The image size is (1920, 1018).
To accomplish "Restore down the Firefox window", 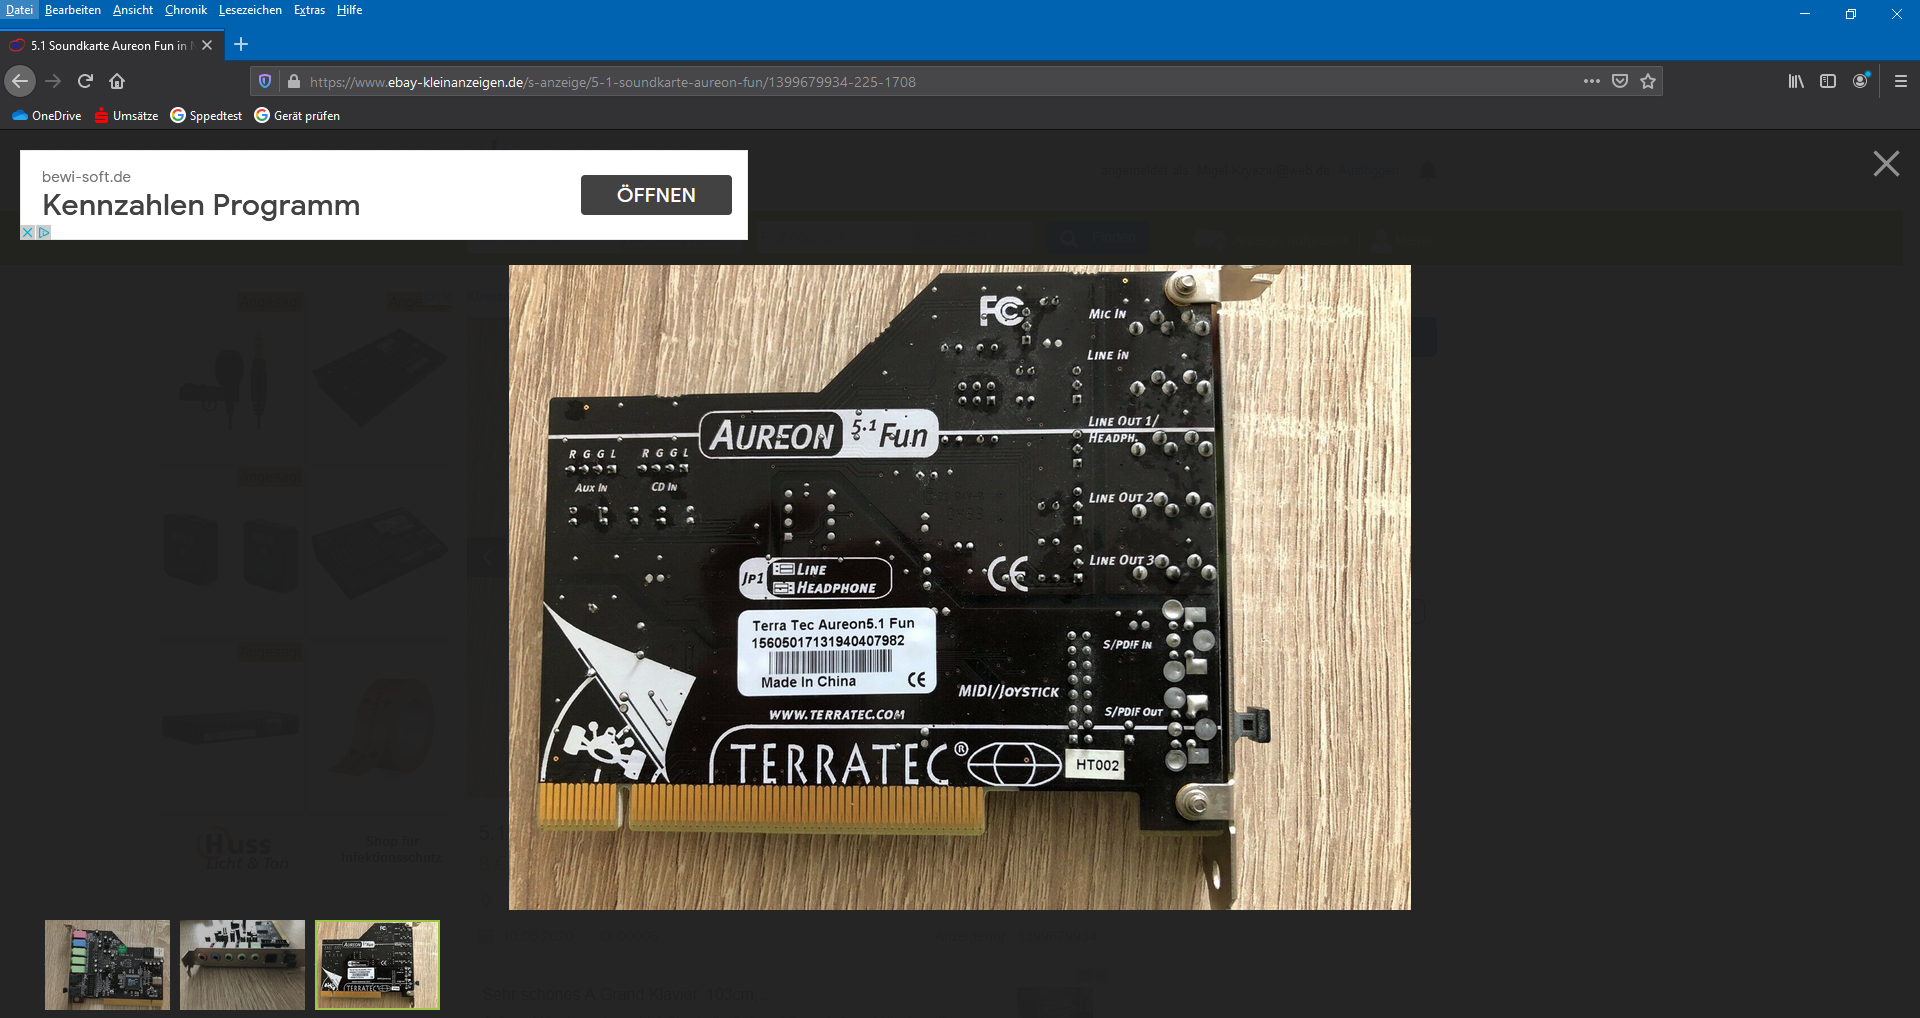I will pos(1851,14).
